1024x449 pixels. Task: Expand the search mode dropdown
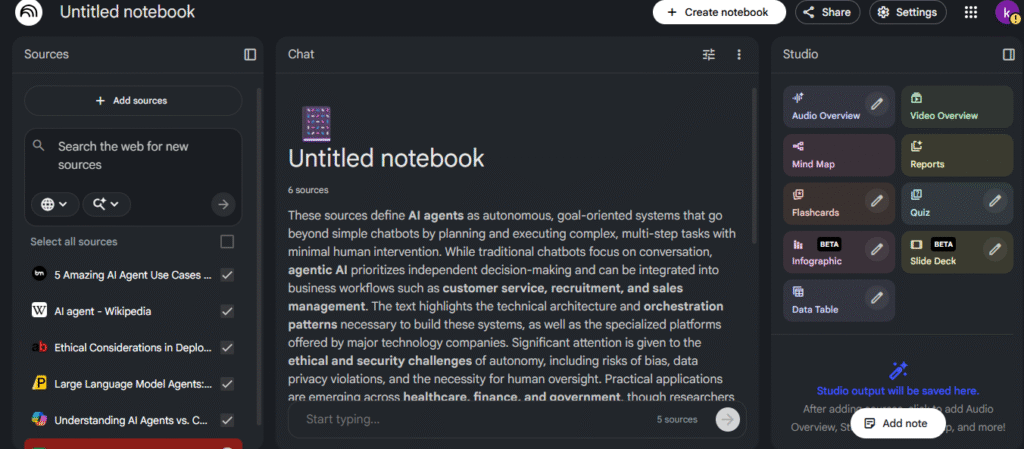[x=106, y=204]
